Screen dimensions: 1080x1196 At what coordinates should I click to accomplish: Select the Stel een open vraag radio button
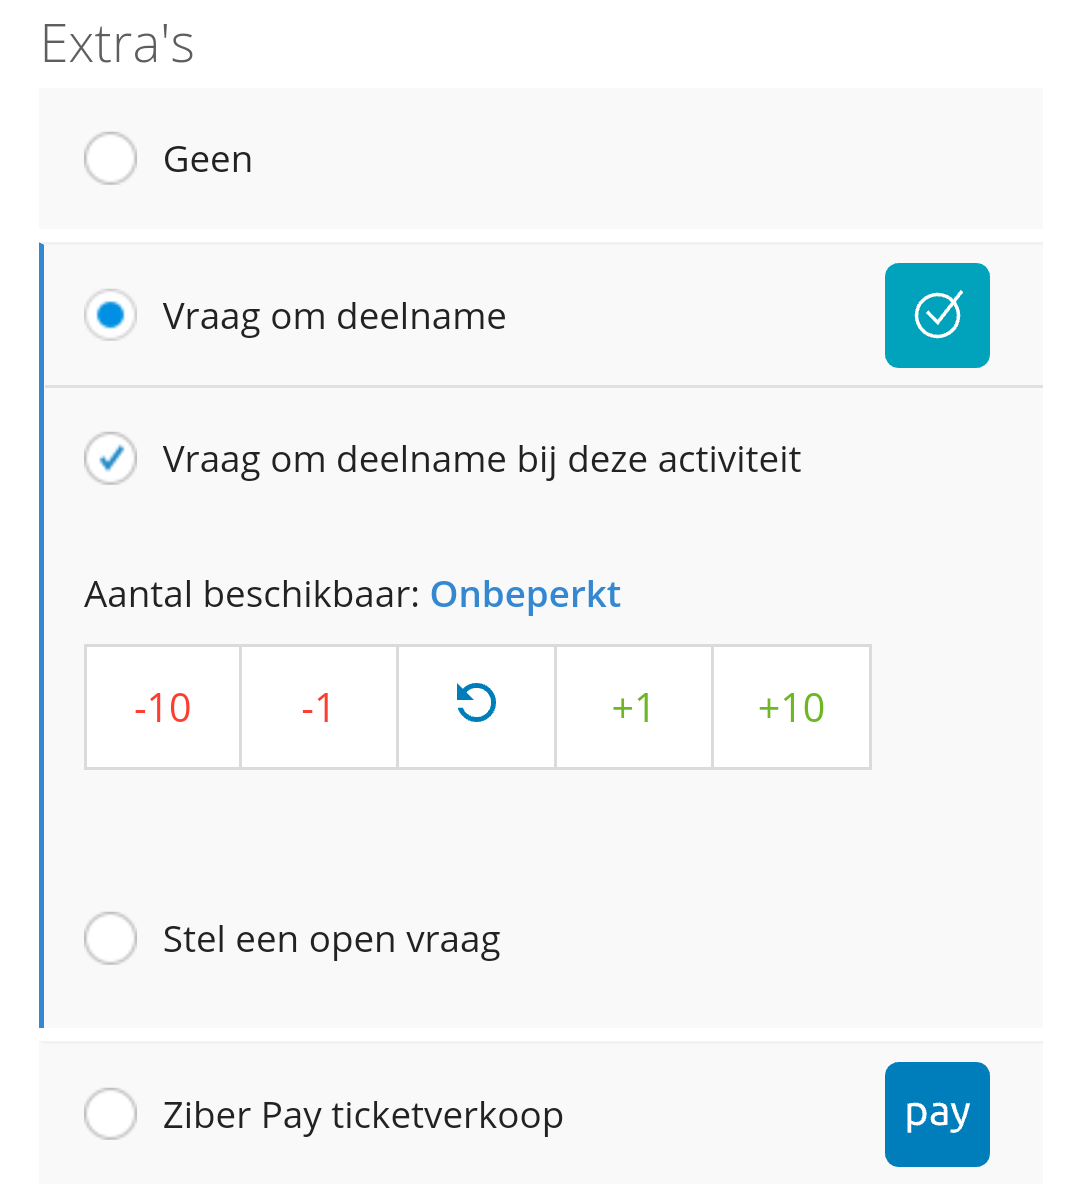point(111,938)
